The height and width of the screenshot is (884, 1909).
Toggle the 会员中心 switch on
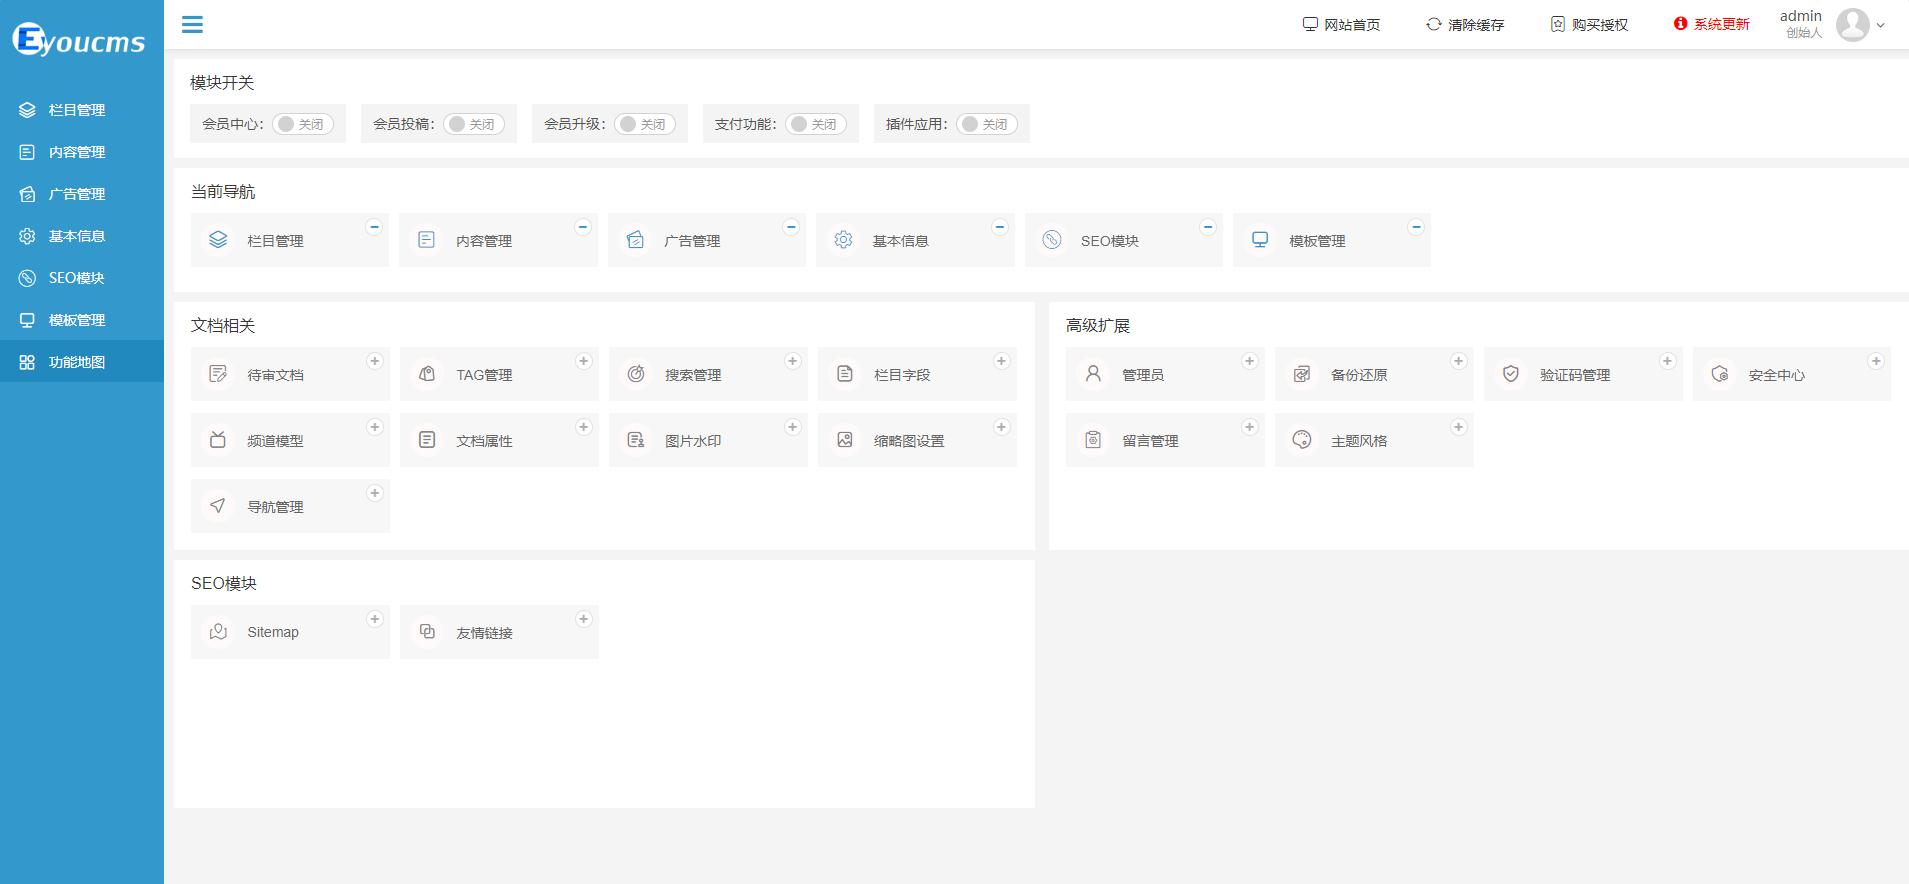coord(302,124)
